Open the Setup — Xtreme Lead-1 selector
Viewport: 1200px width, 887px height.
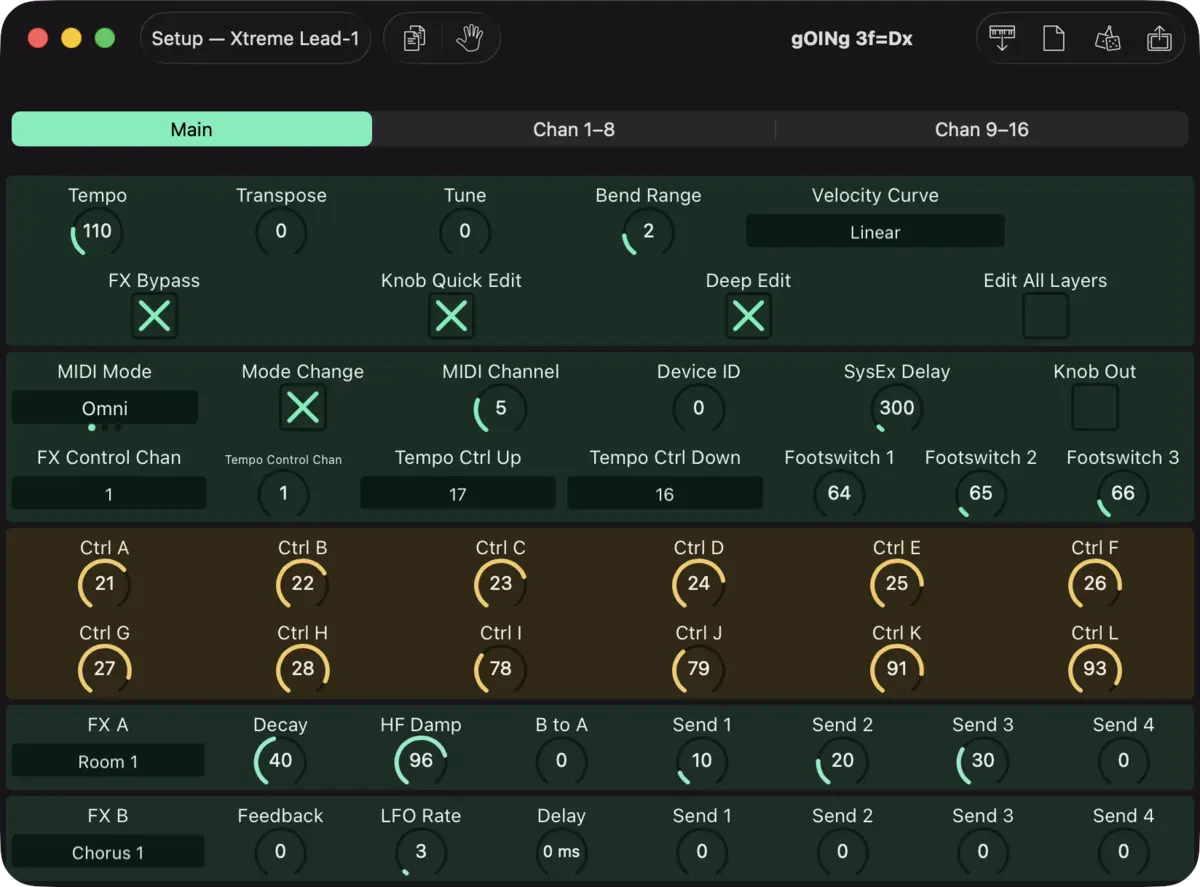pyautogui.click(x=255, y=39)
